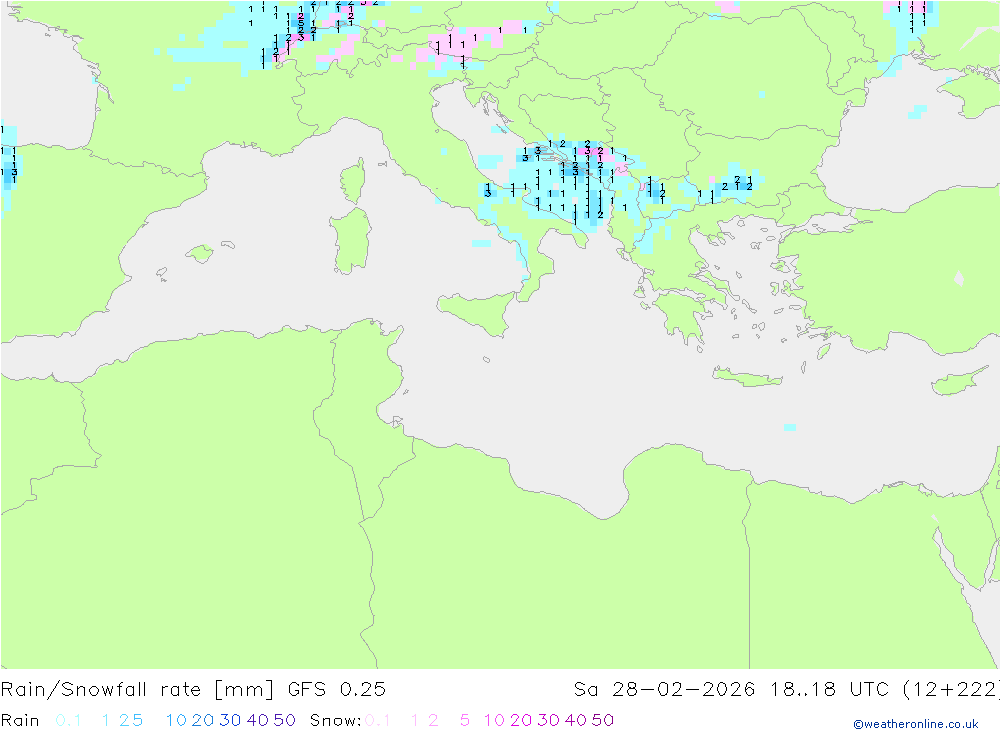Click the island of Crete on map
This screenshot has height=733, width=1000.
coord(747,377)
